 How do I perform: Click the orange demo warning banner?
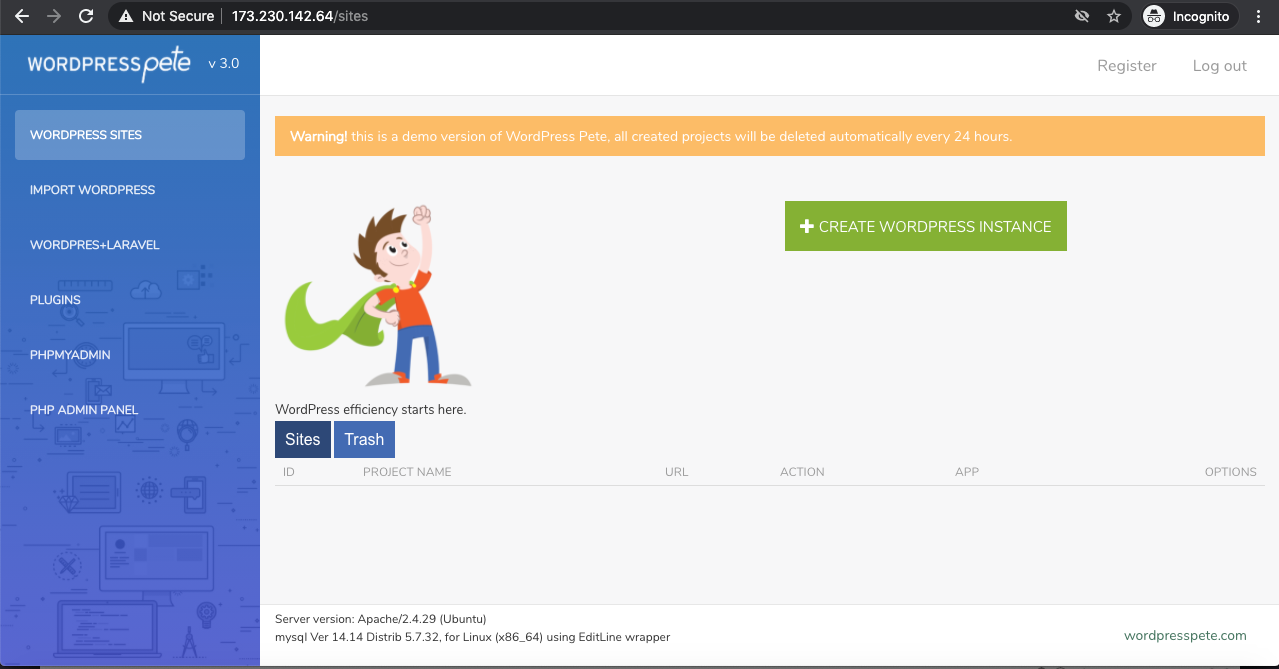click(x=770, y=136)
